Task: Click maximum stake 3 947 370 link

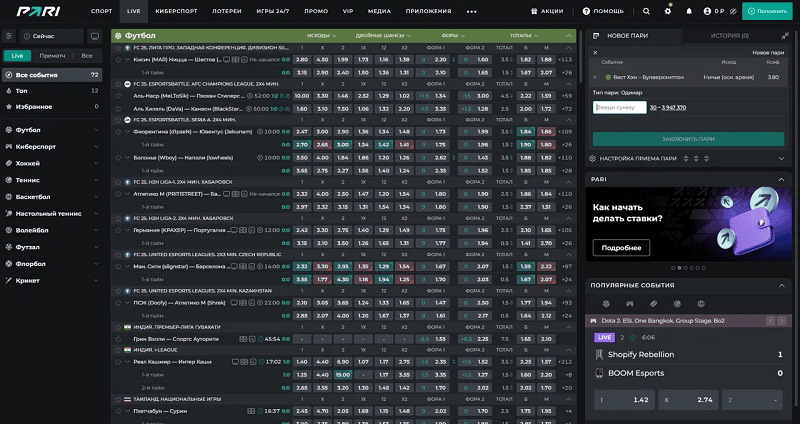Action: (x=673, y=108)
